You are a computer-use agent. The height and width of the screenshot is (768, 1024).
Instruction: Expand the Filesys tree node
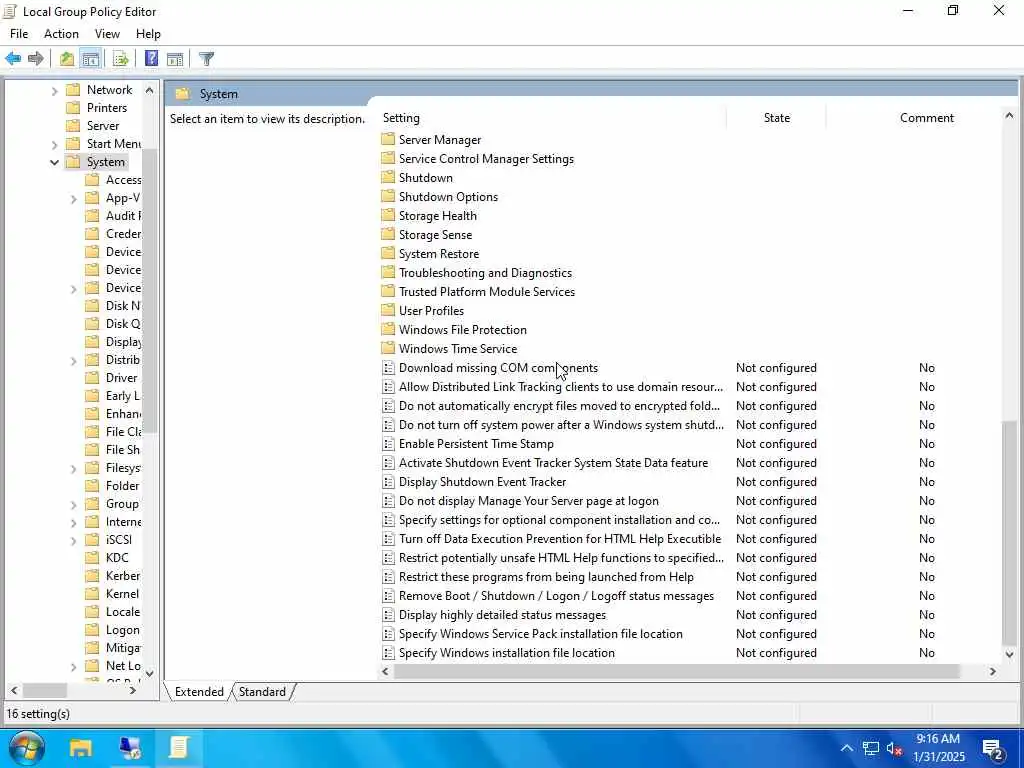click(74, 468)
